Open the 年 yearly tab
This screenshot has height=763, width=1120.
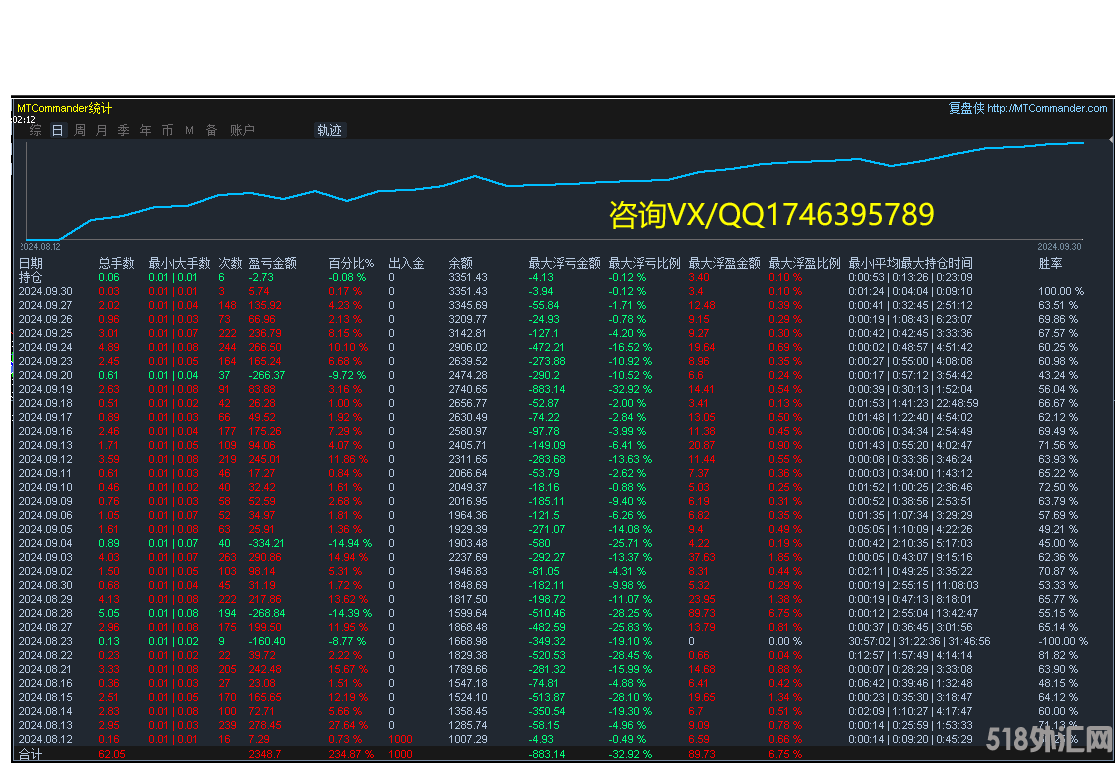[145, 130]
